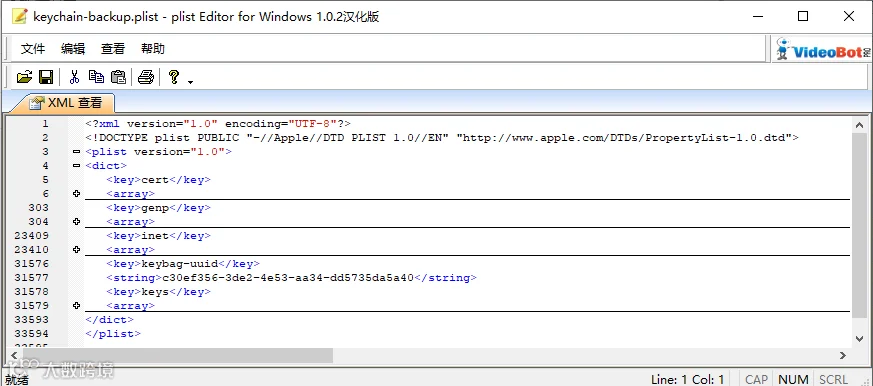
Task: Expand the inet array on line 23410
Action: (x=76, y=250)
